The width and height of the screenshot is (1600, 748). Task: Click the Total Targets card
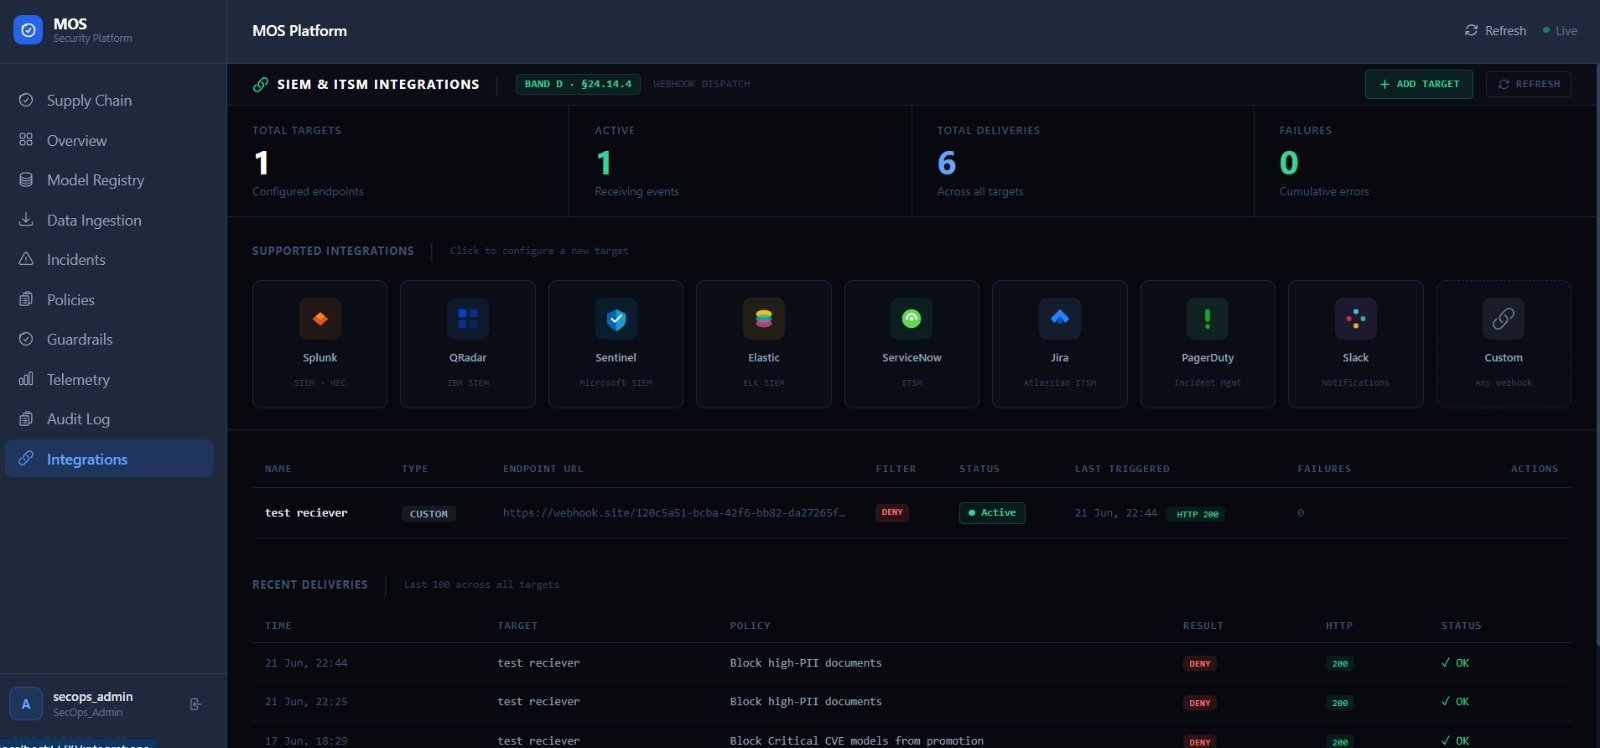point(398,161)
